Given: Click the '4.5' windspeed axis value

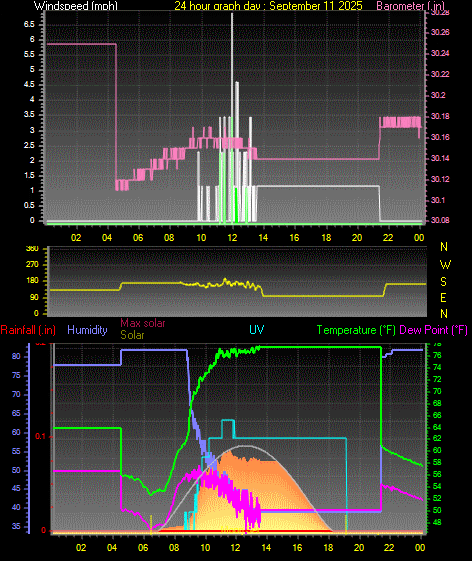Looking at the screenshot, I should point(29,84).
